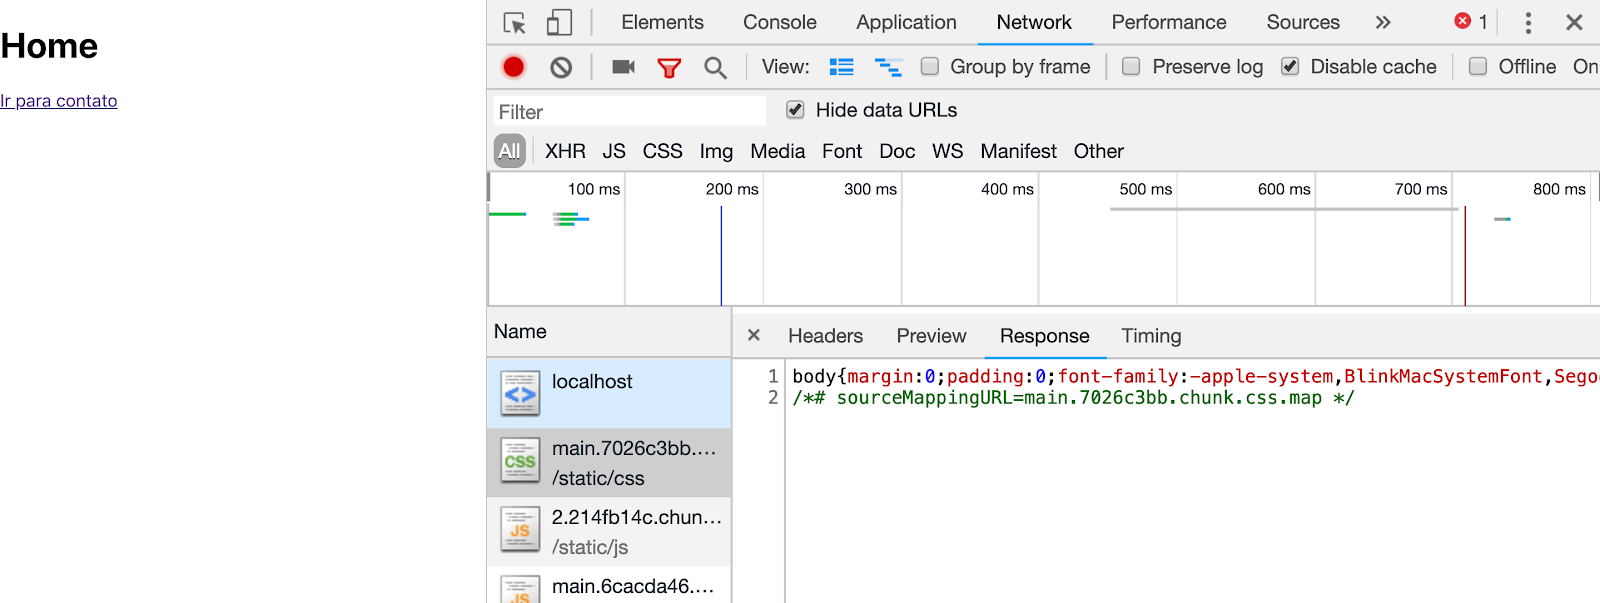Open the Console tab

(x=779, y=22)
